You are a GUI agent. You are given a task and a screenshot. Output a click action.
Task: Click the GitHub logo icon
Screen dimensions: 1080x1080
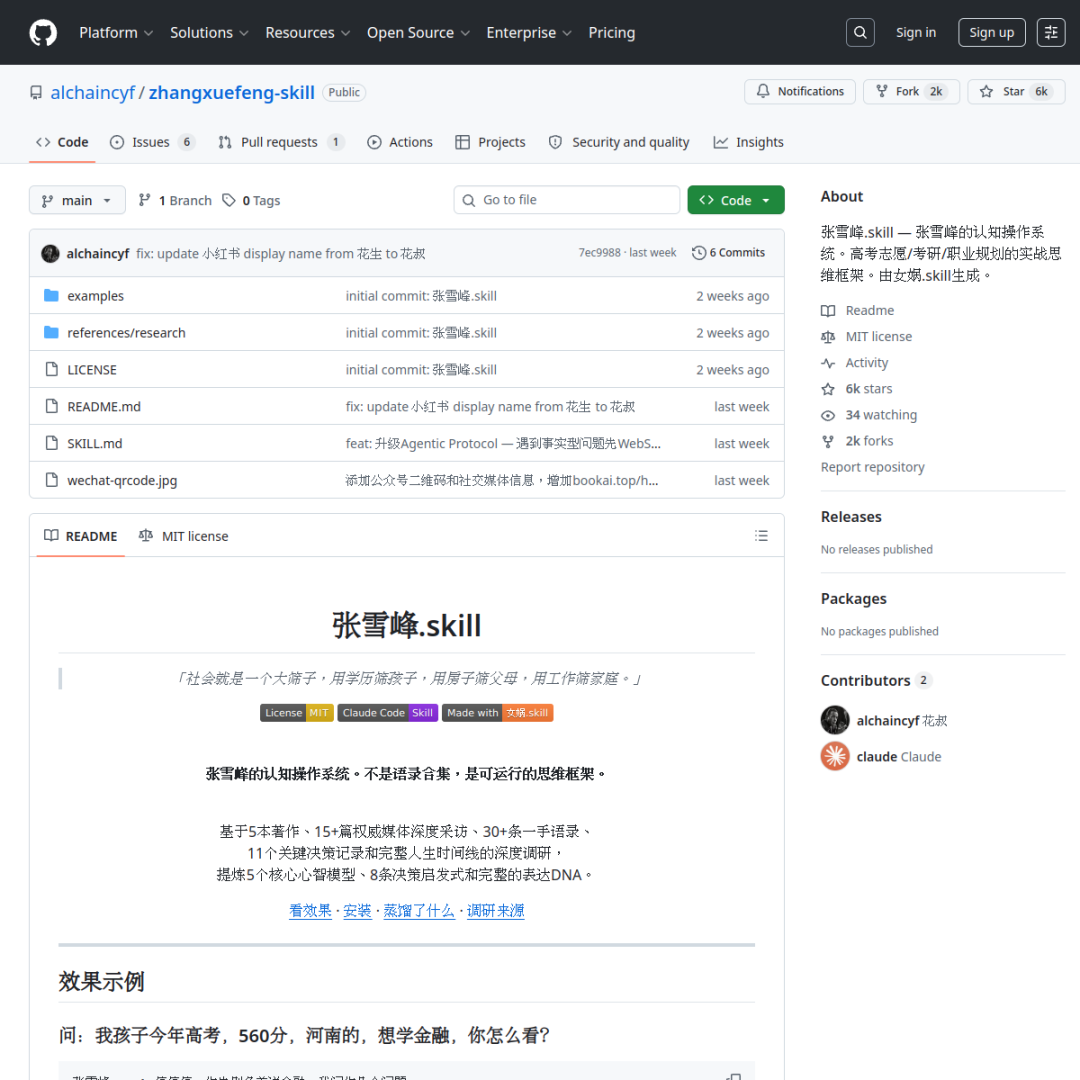pyautogui.click(x=43, y=33)
